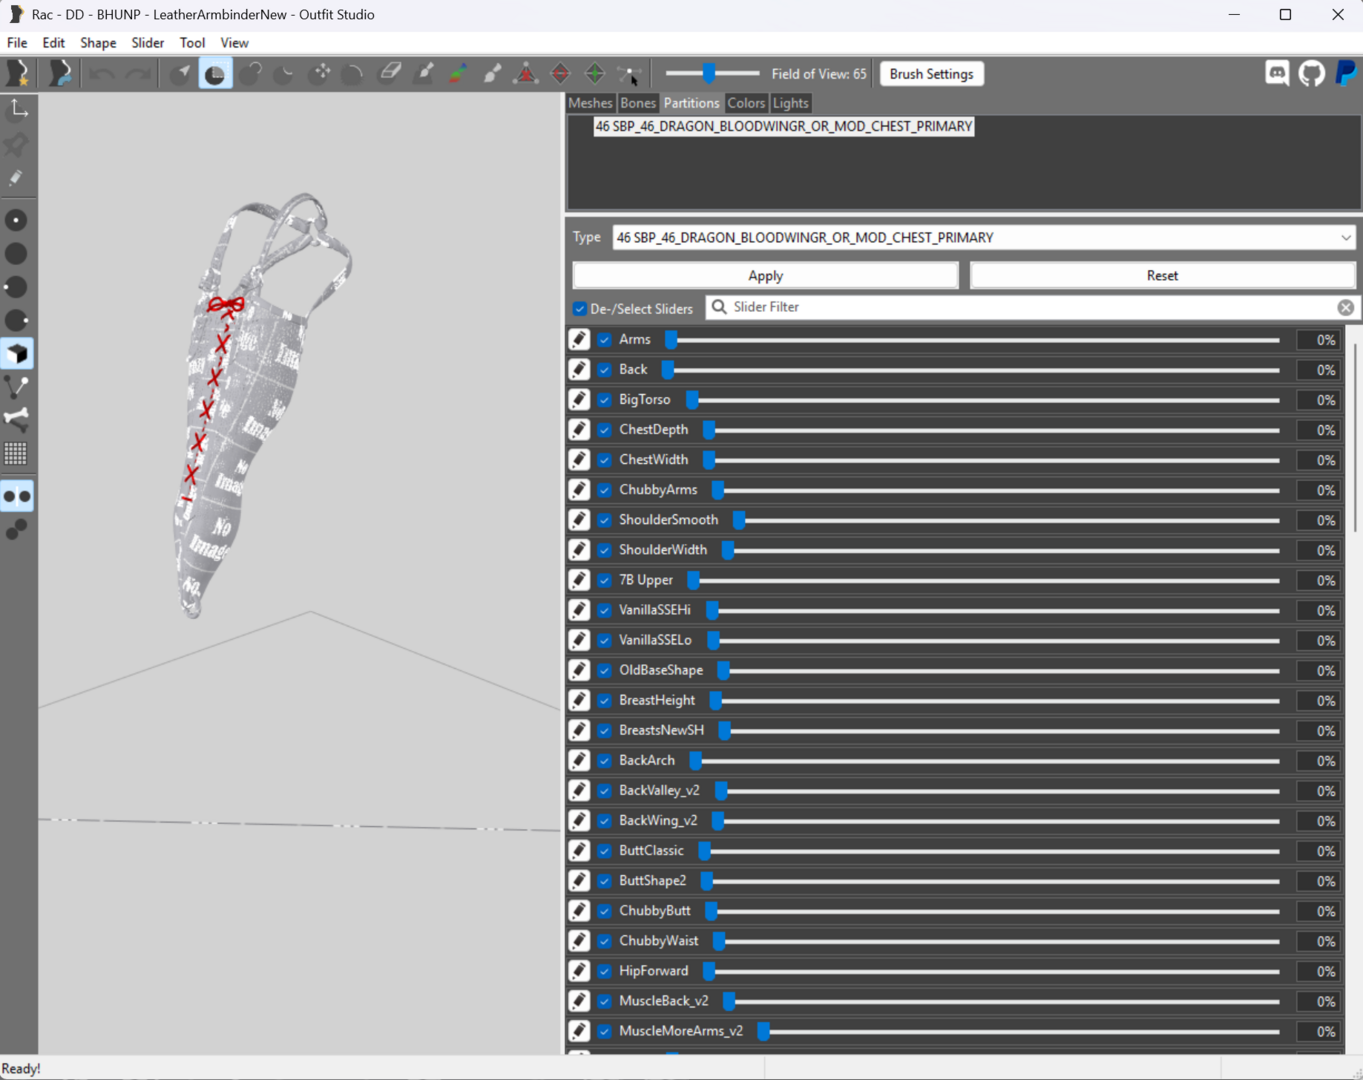
Task: Open the Edit menu
Action: (x=53, y=43)
